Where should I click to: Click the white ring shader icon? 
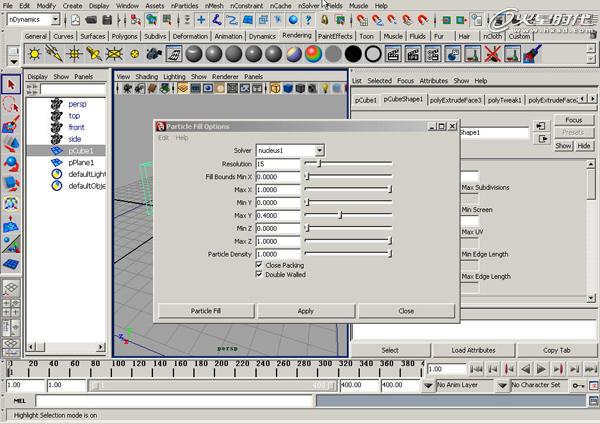point(373,54)
